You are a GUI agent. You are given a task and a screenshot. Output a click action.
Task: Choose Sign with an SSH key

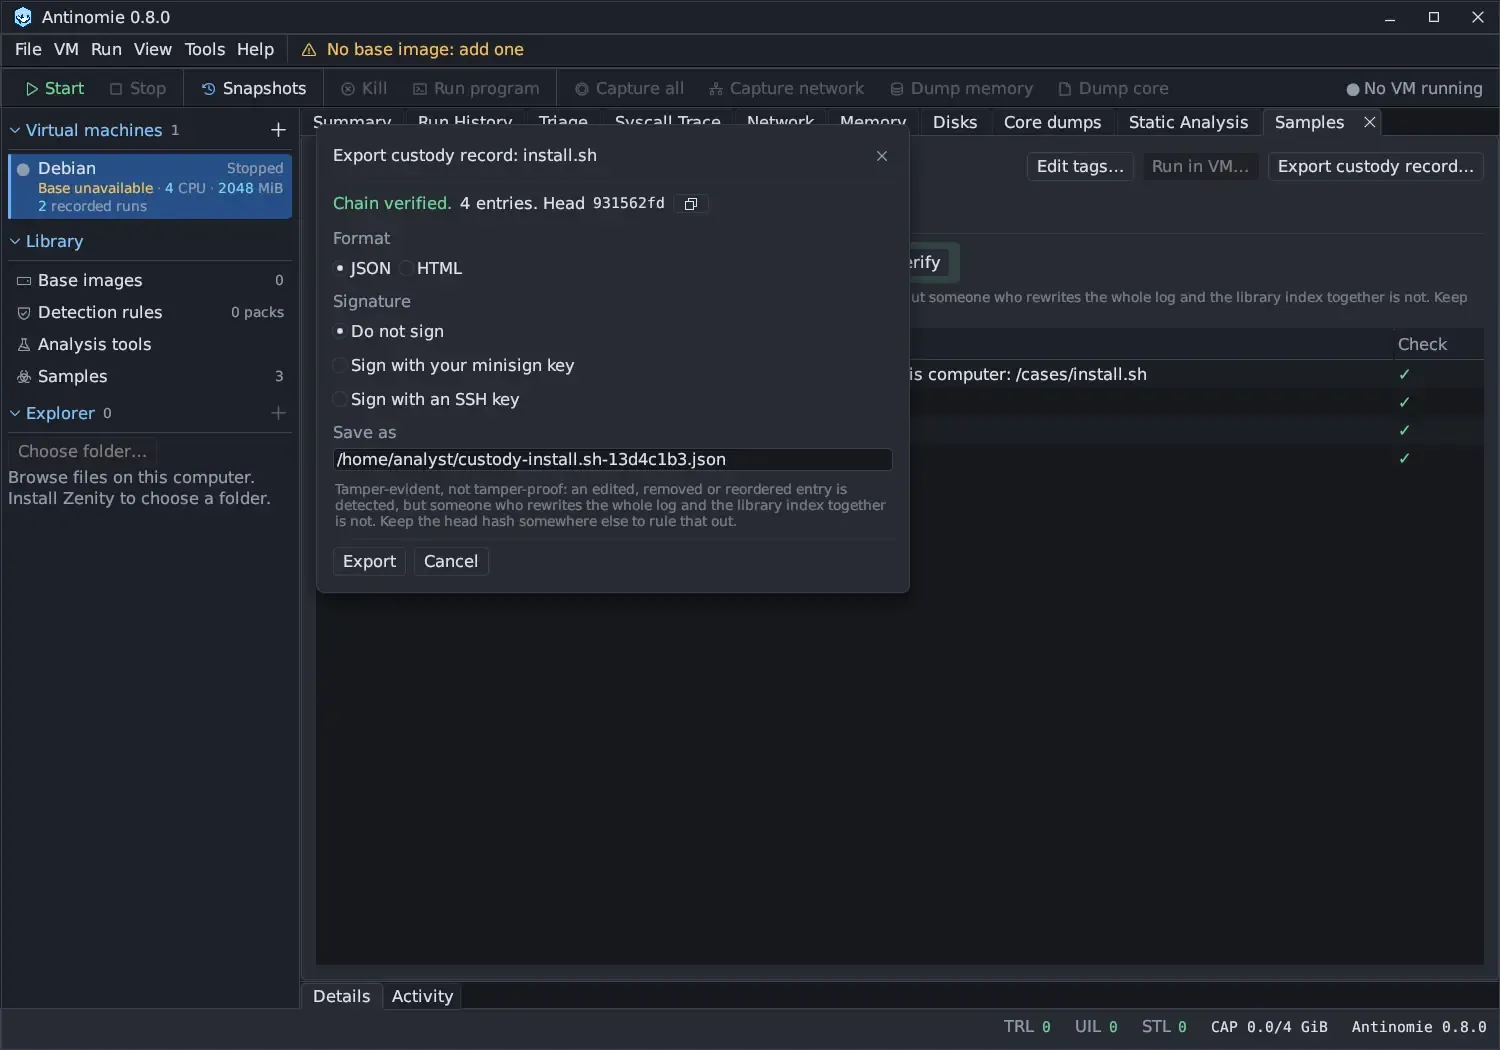[426, 400]
